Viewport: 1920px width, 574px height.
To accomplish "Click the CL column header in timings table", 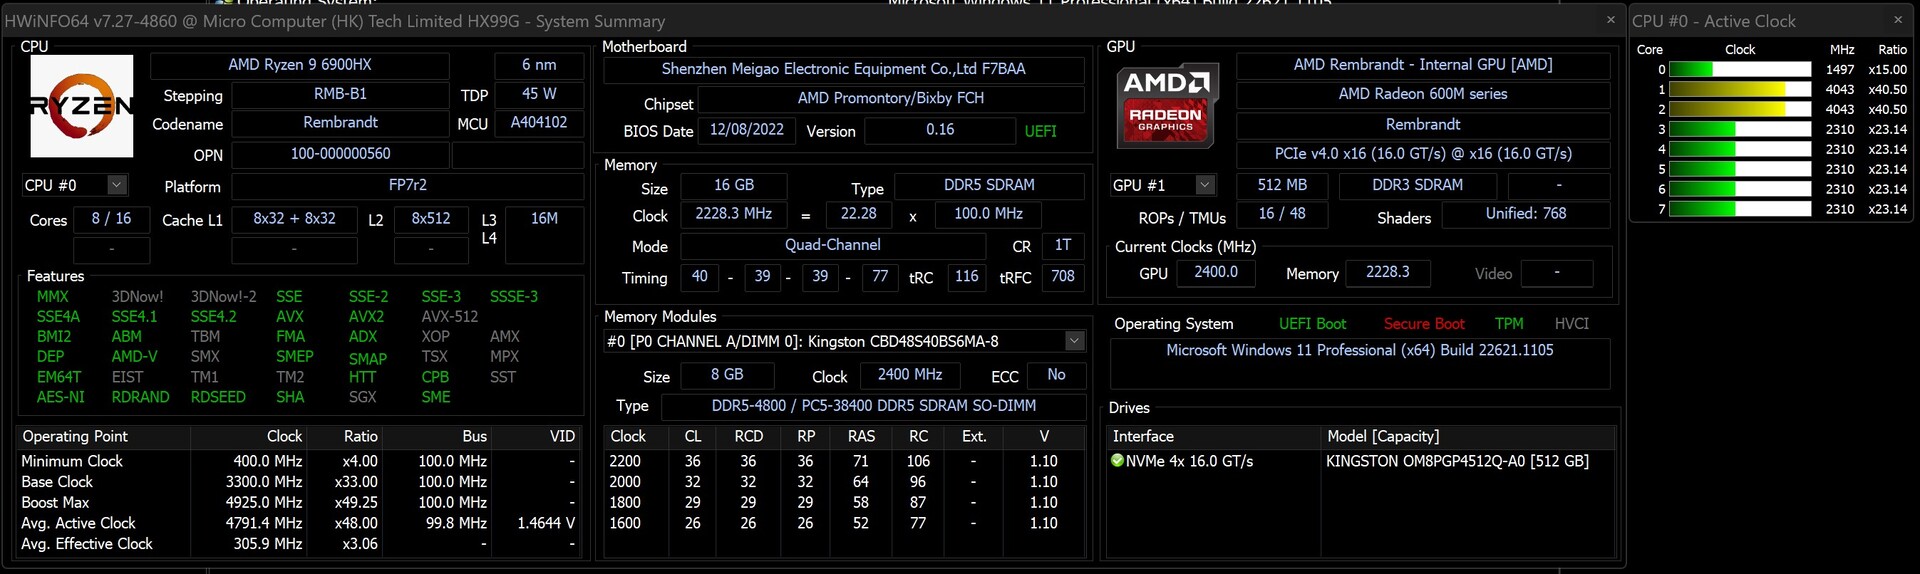I will click(693, 437).
